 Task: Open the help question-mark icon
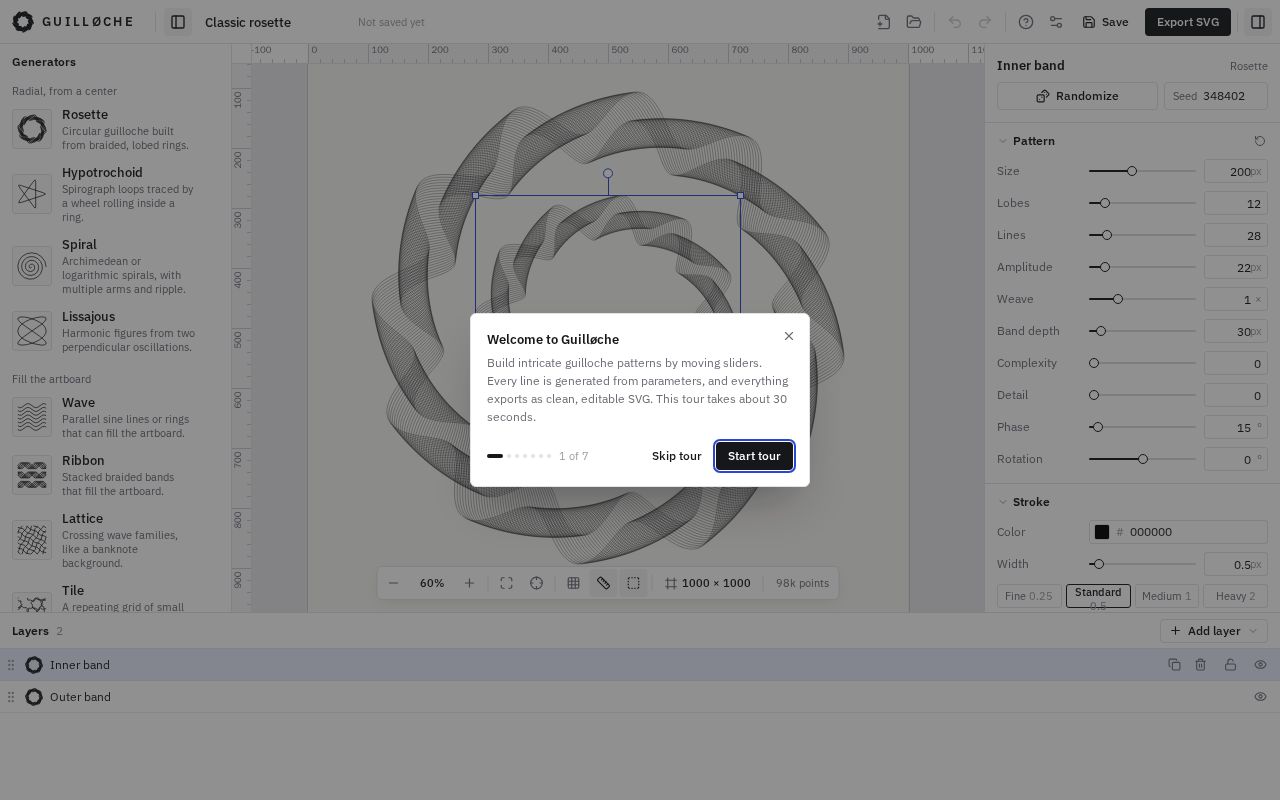coord(1026,22)
